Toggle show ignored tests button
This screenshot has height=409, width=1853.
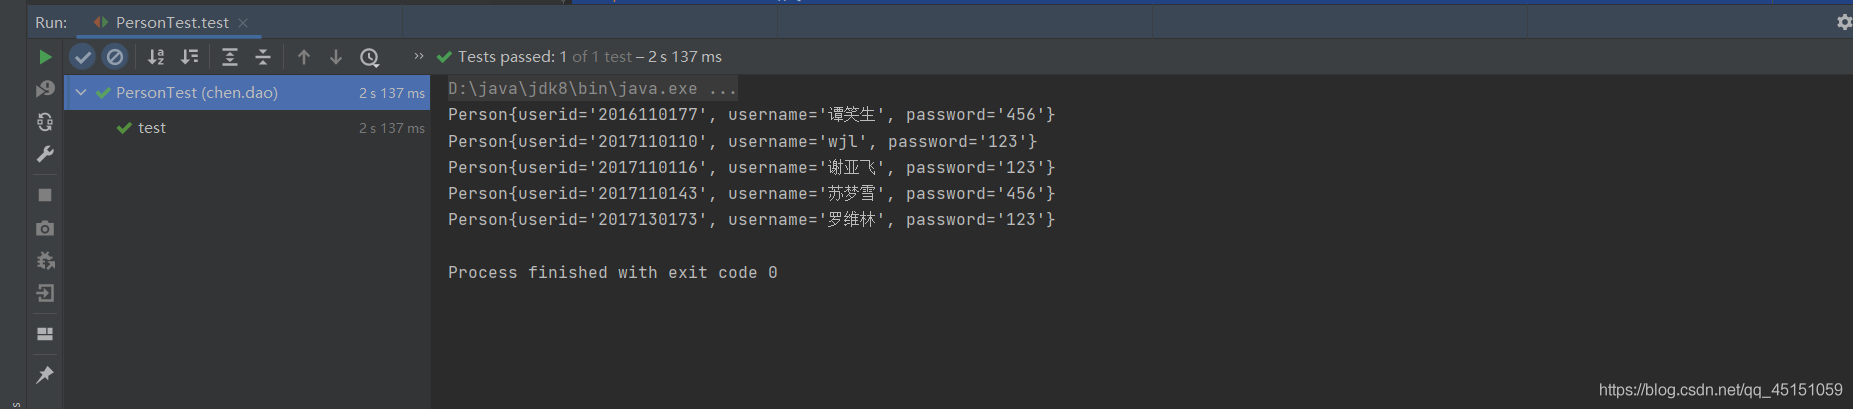click(x=115, y=57)
